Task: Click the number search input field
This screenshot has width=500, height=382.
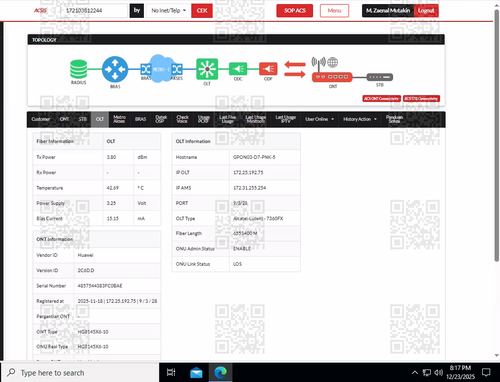Action: coord(94,11)
